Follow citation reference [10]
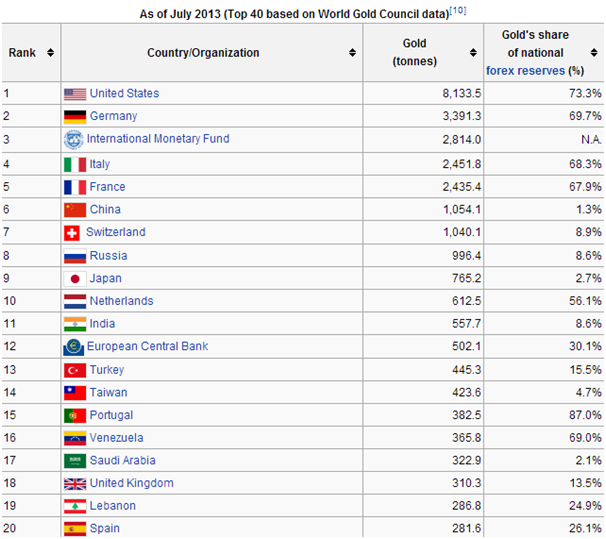606x539 pixels. (x=456, y=9)
